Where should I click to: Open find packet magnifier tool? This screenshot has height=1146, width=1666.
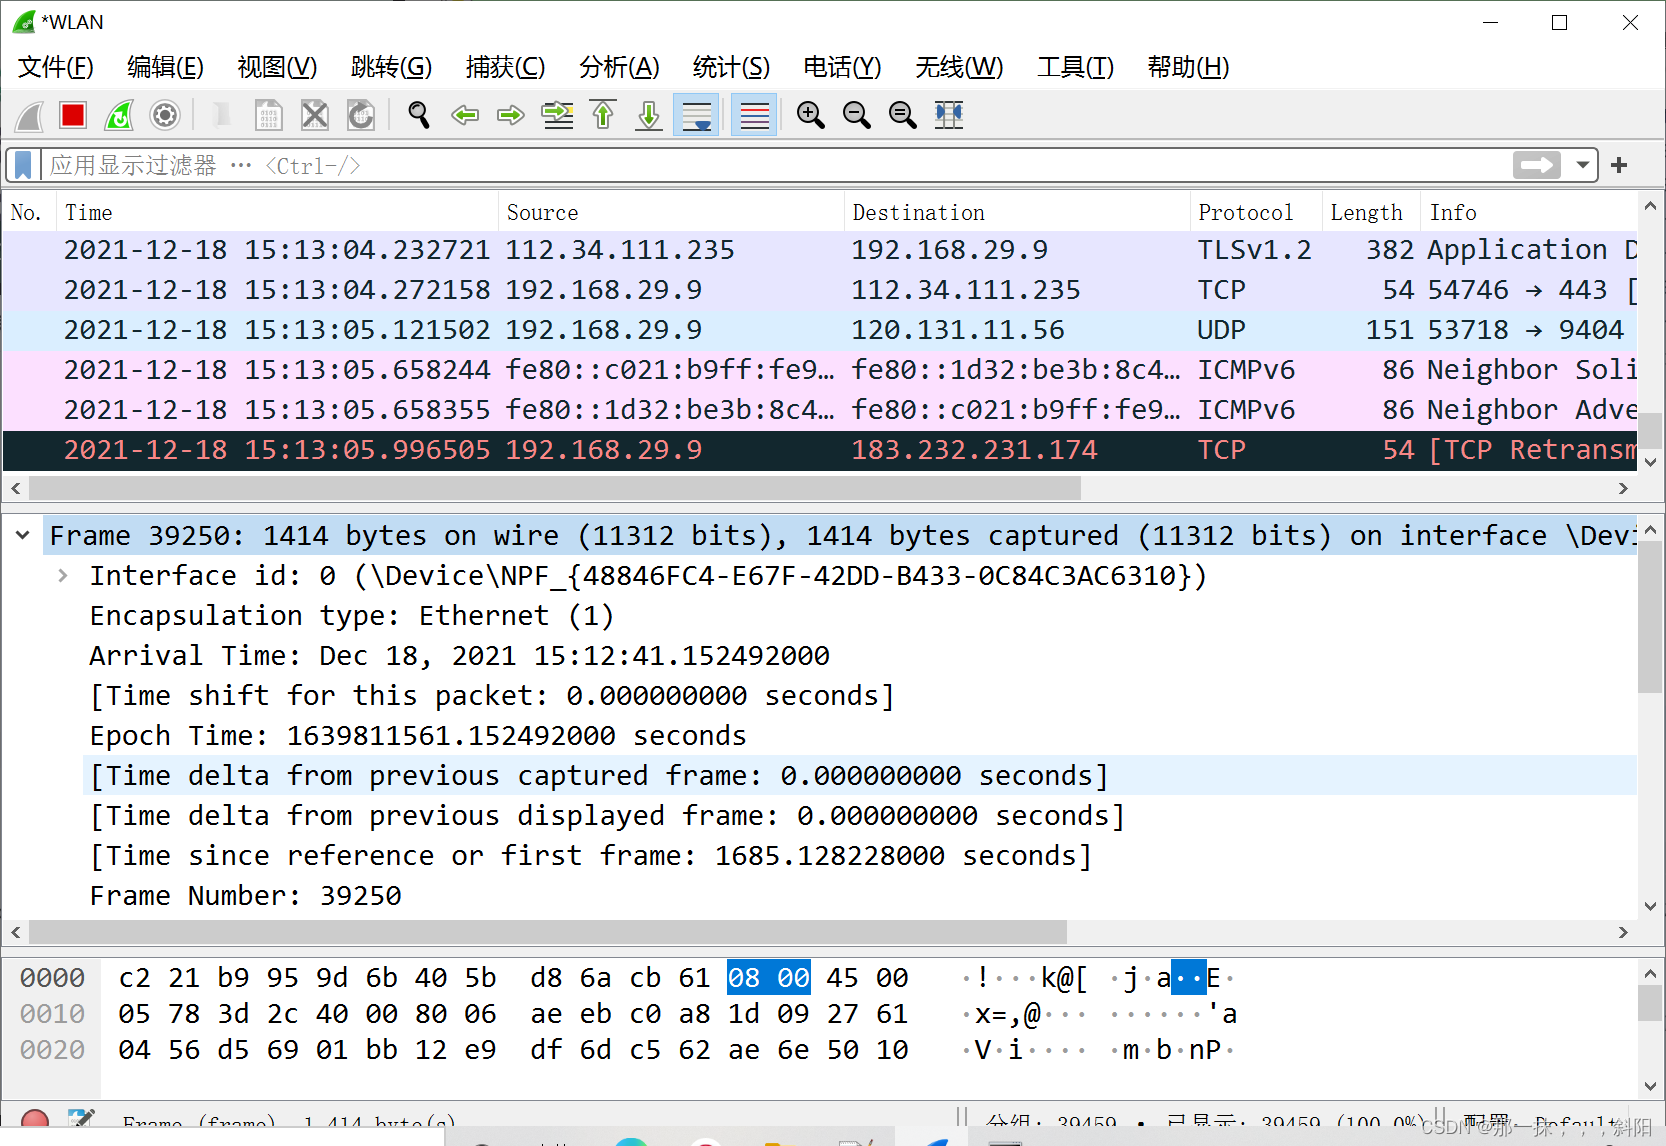point(419,116)
